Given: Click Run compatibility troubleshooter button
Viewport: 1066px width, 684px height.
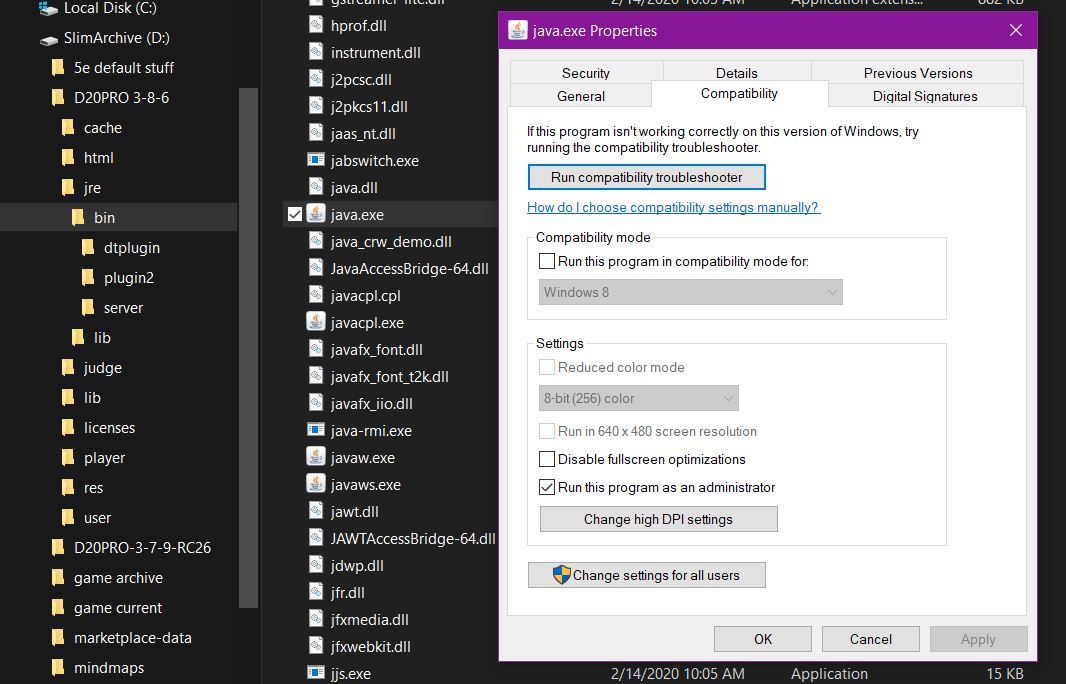Looking at the screenshot, I should tap(647, 177).
